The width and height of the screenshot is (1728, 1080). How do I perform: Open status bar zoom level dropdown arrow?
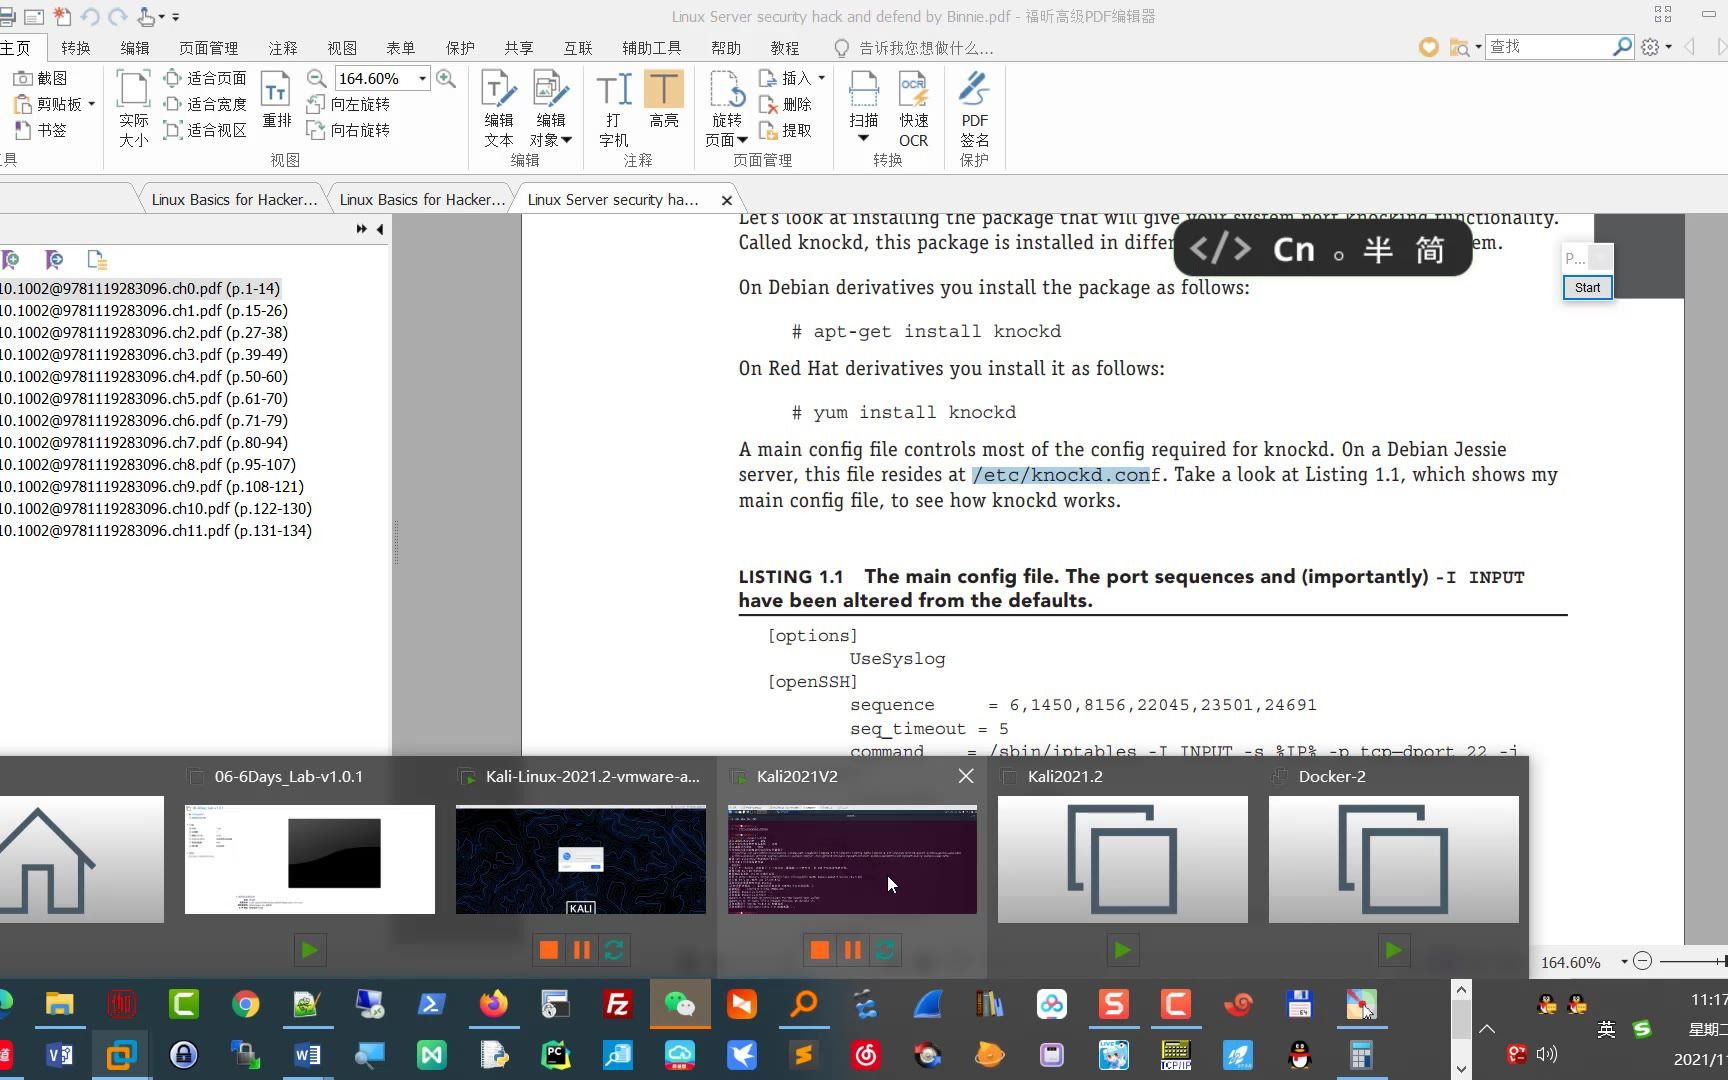(1623, 962)
